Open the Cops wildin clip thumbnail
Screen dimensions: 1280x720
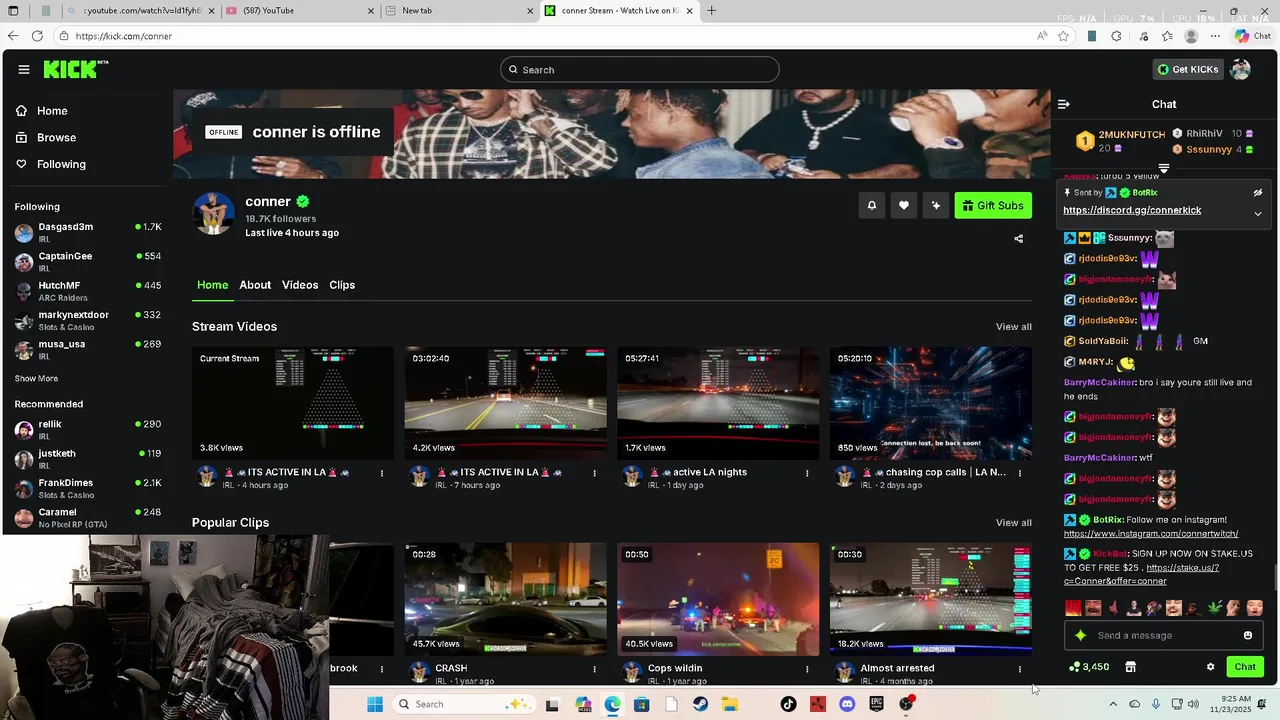(x=718, y=599)
